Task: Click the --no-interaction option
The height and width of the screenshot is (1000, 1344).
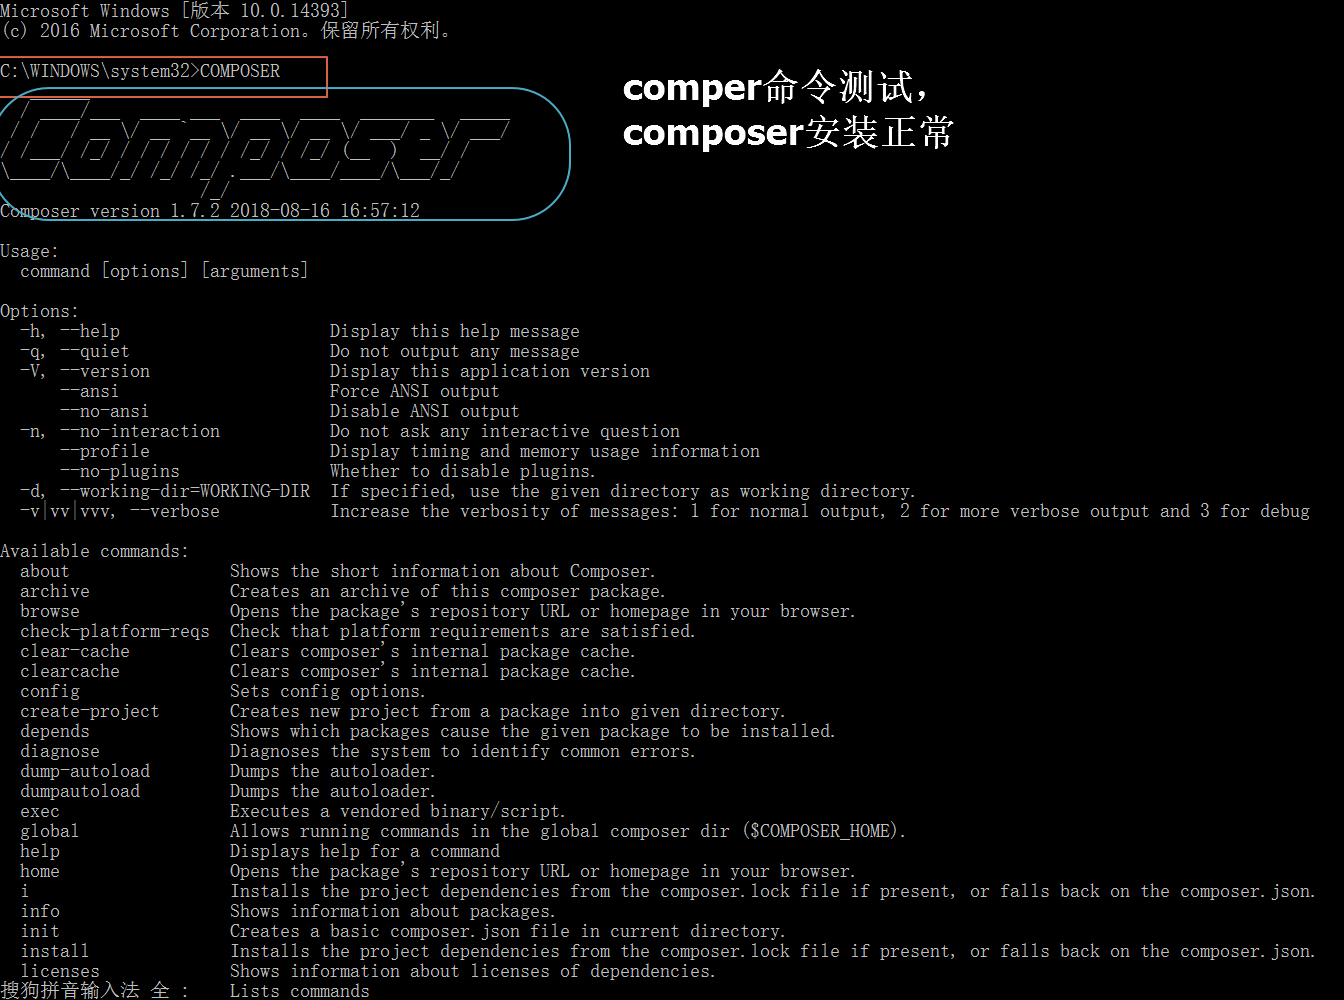Action: (x=140, y=431)
